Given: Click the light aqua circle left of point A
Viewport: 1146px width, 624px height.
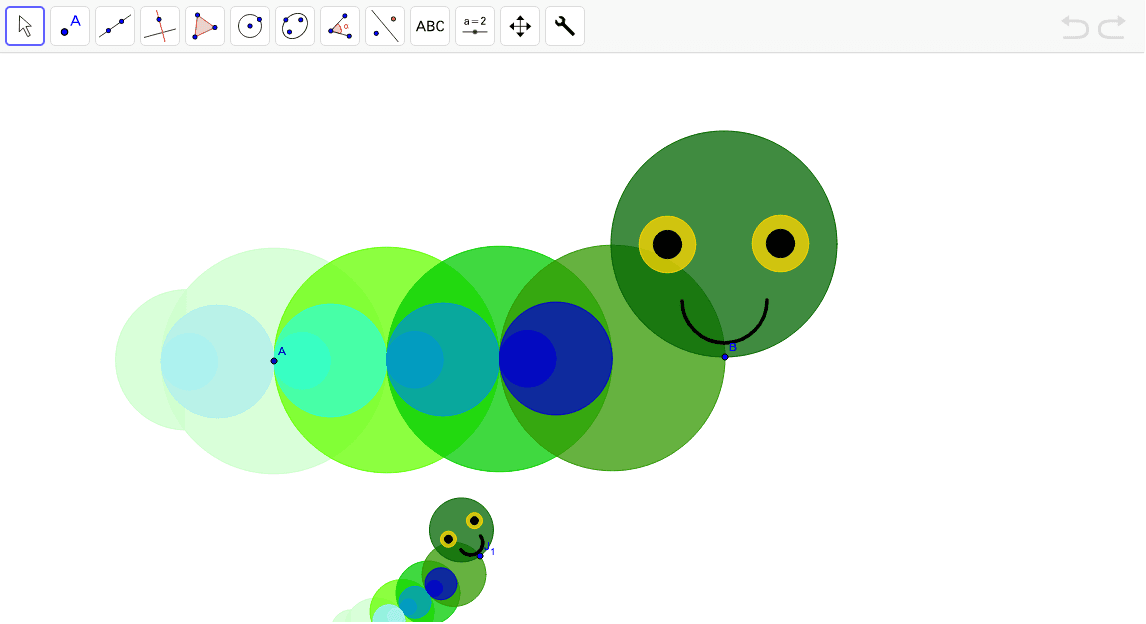Looking at the screenshot, I should pos(217,361).
